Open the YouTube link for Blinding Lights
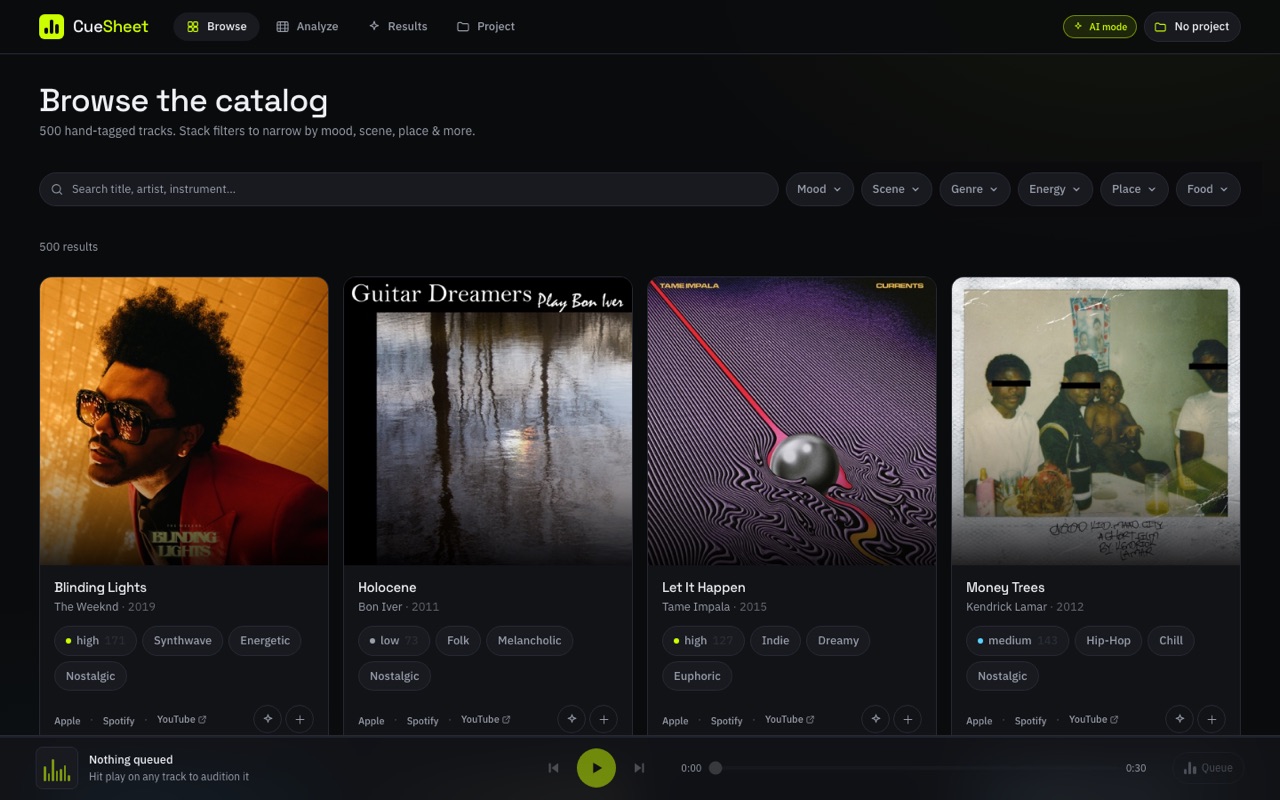Image resolution: width=1280 pixels, height=800 pixels. tap(181, 719)
